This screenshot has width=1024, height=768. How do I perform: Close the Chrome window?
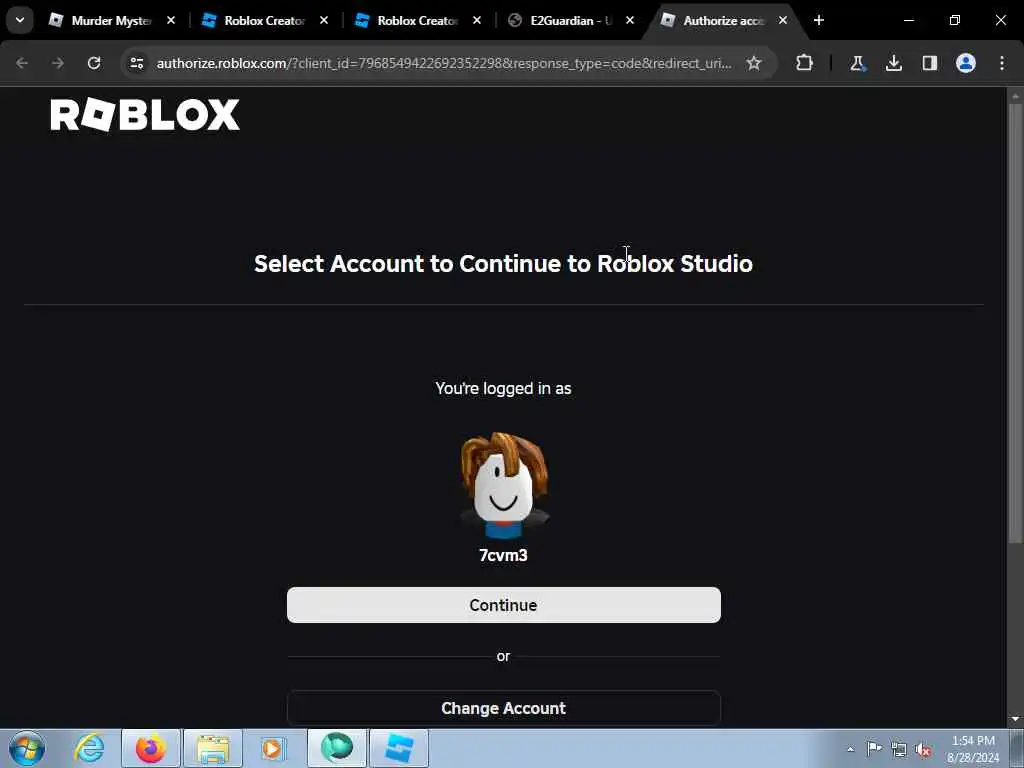pyautogui.click(x=1000, y=21)
